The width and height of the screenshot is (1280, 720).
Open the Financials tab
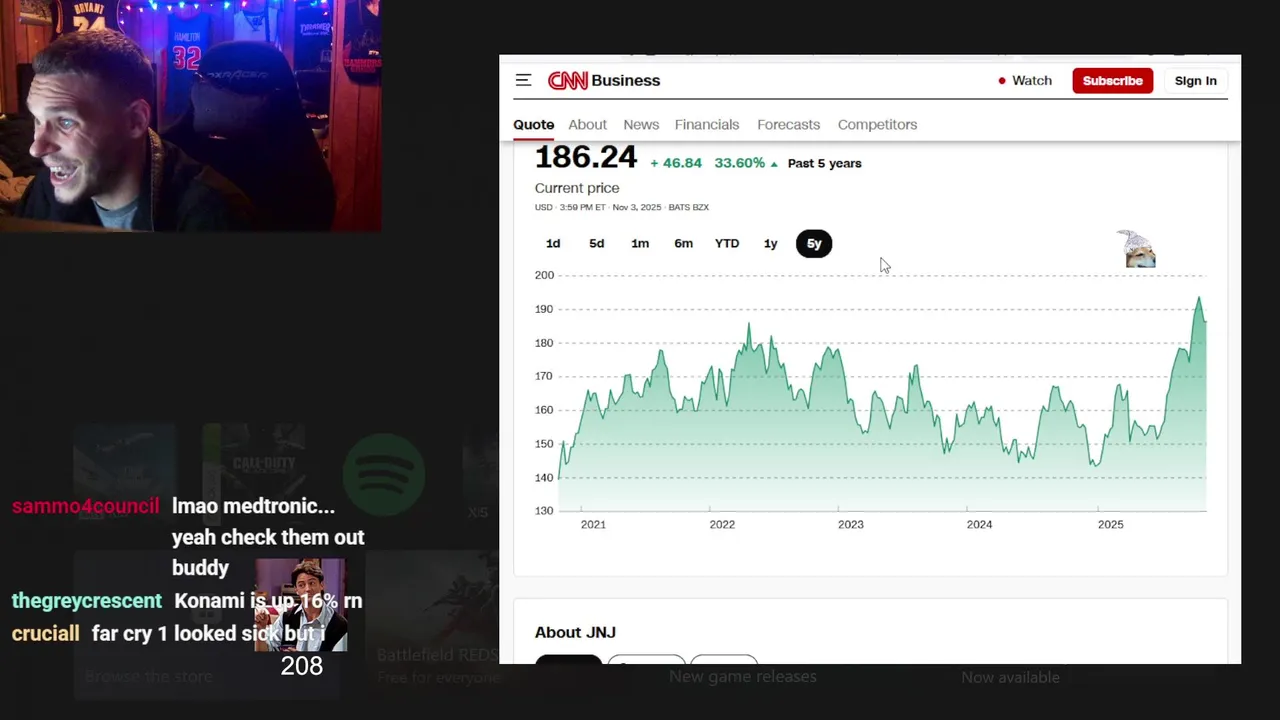click(x=707, y=125)
